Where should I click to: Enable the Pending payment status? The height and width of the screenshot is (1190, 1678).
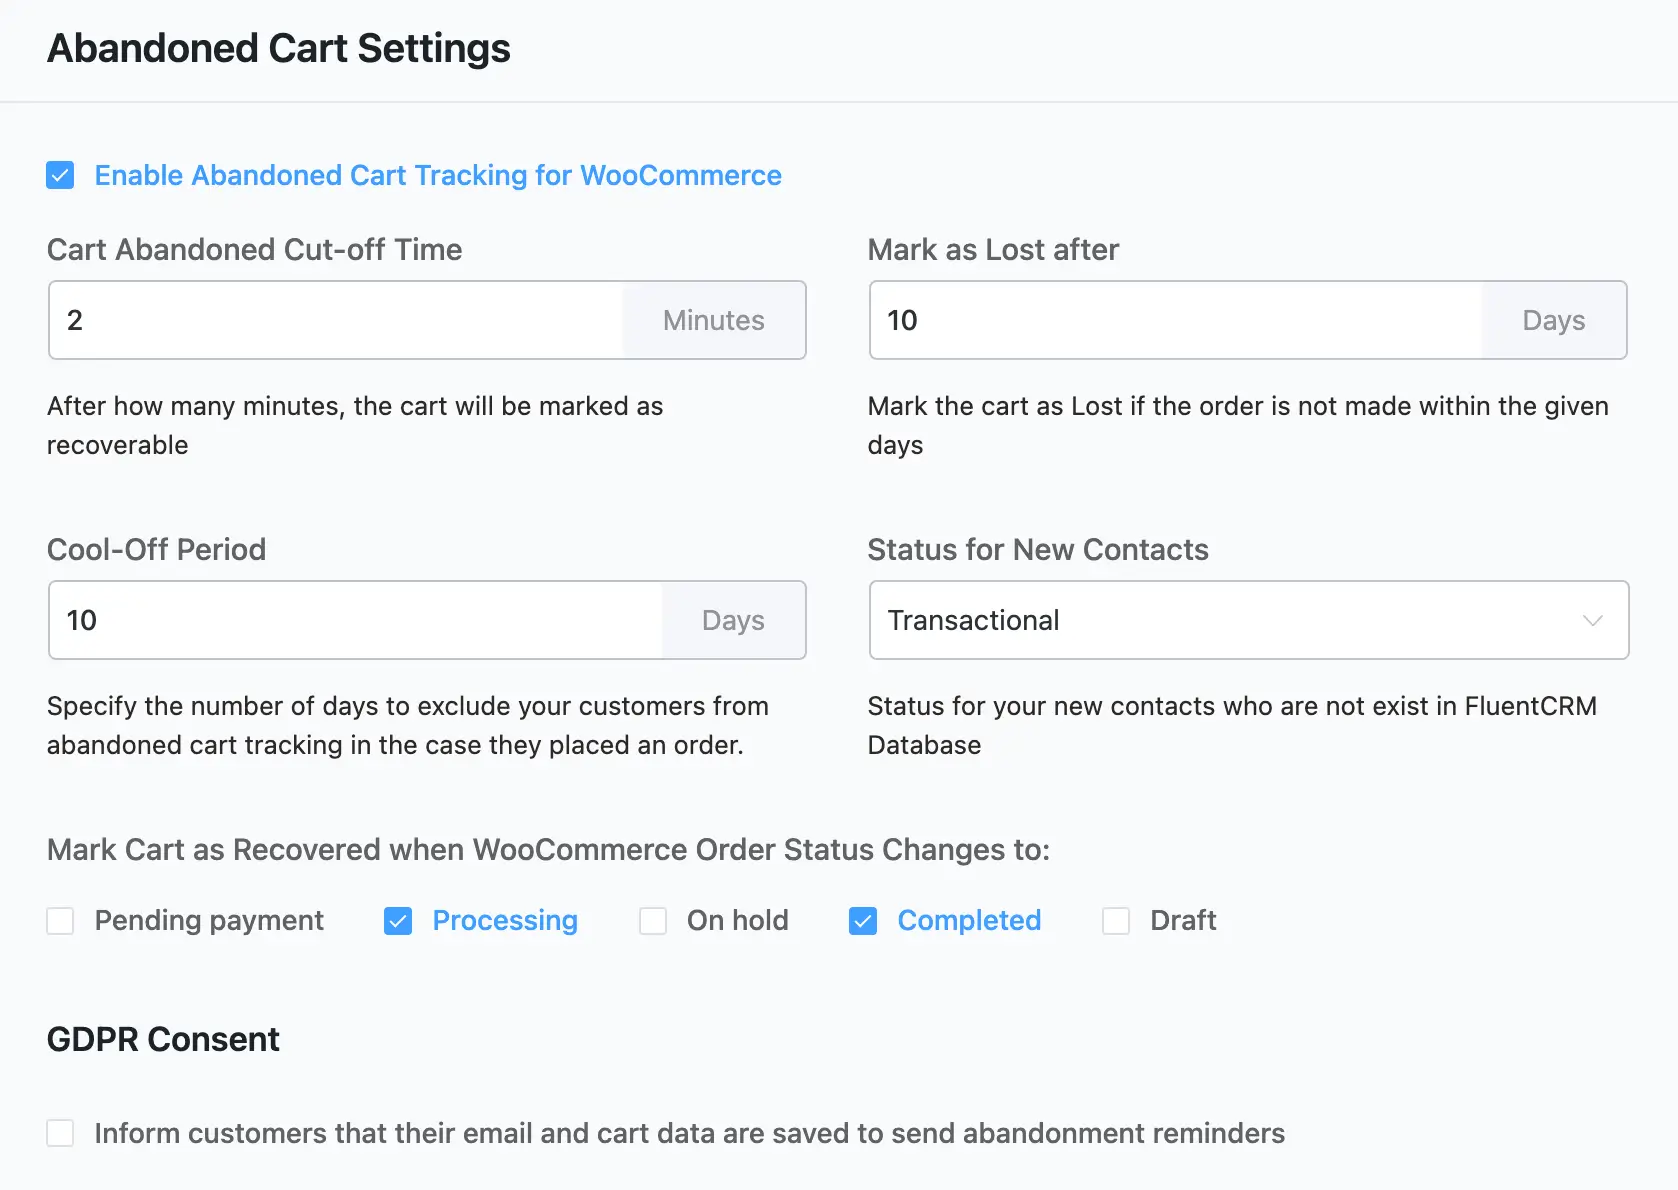[60, 920]
